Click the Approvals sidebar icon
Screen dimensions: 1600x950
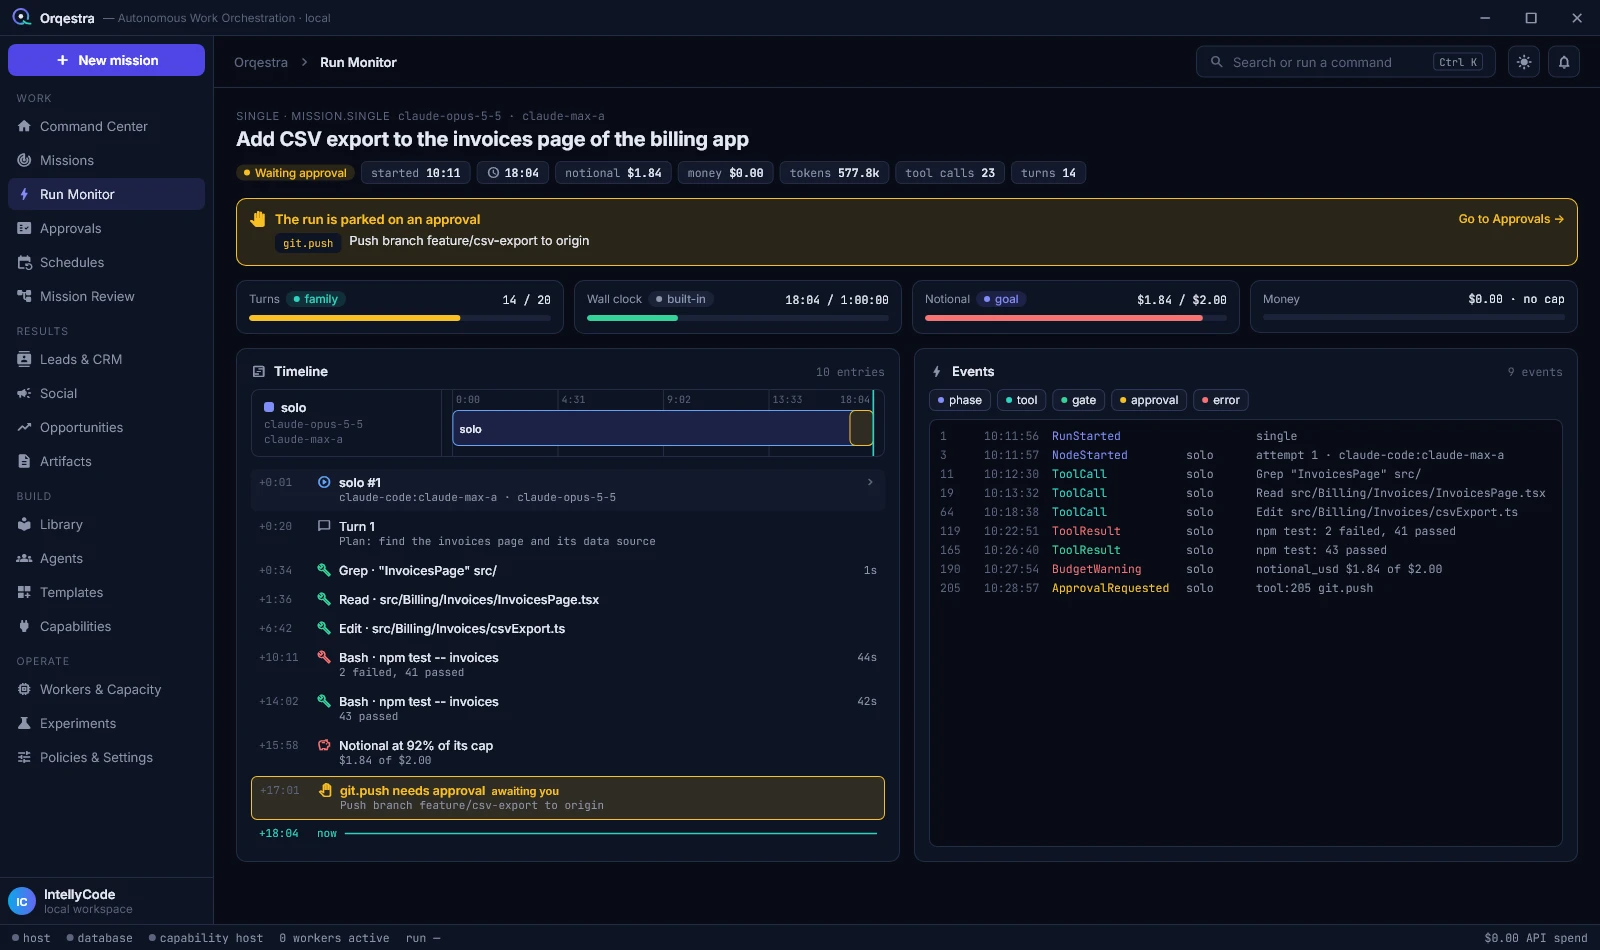click(25, 228)
